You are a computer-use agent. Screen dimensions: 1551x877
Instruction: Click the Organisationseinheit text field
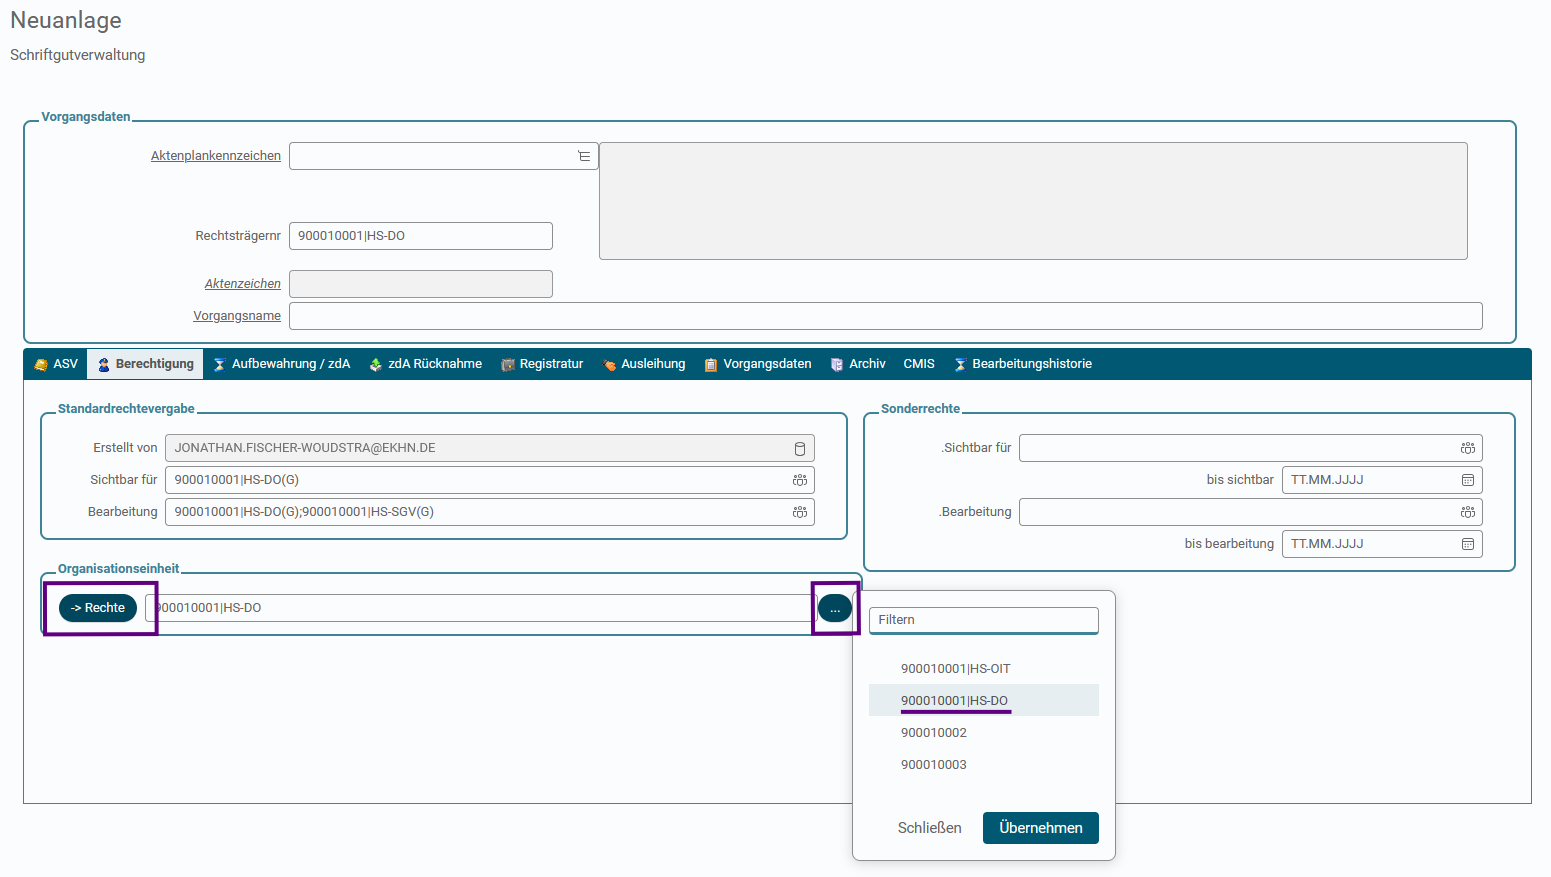[480, 608]
